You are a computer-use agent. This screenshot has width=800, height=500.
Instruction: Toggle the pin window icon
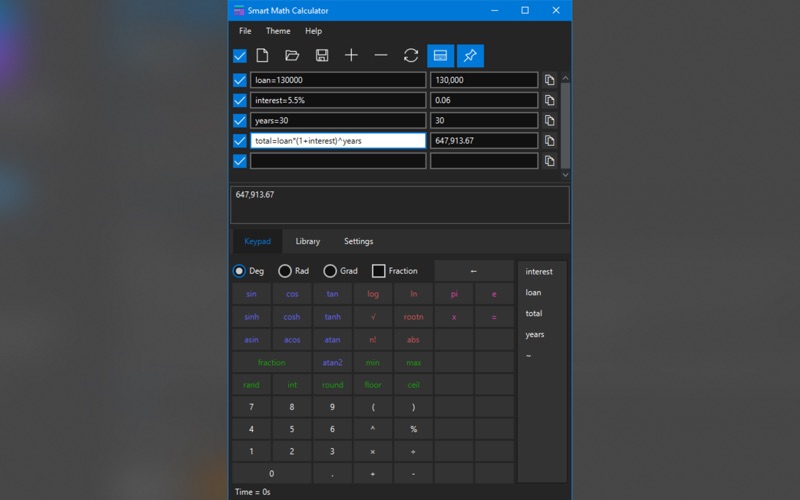(470, 56)
